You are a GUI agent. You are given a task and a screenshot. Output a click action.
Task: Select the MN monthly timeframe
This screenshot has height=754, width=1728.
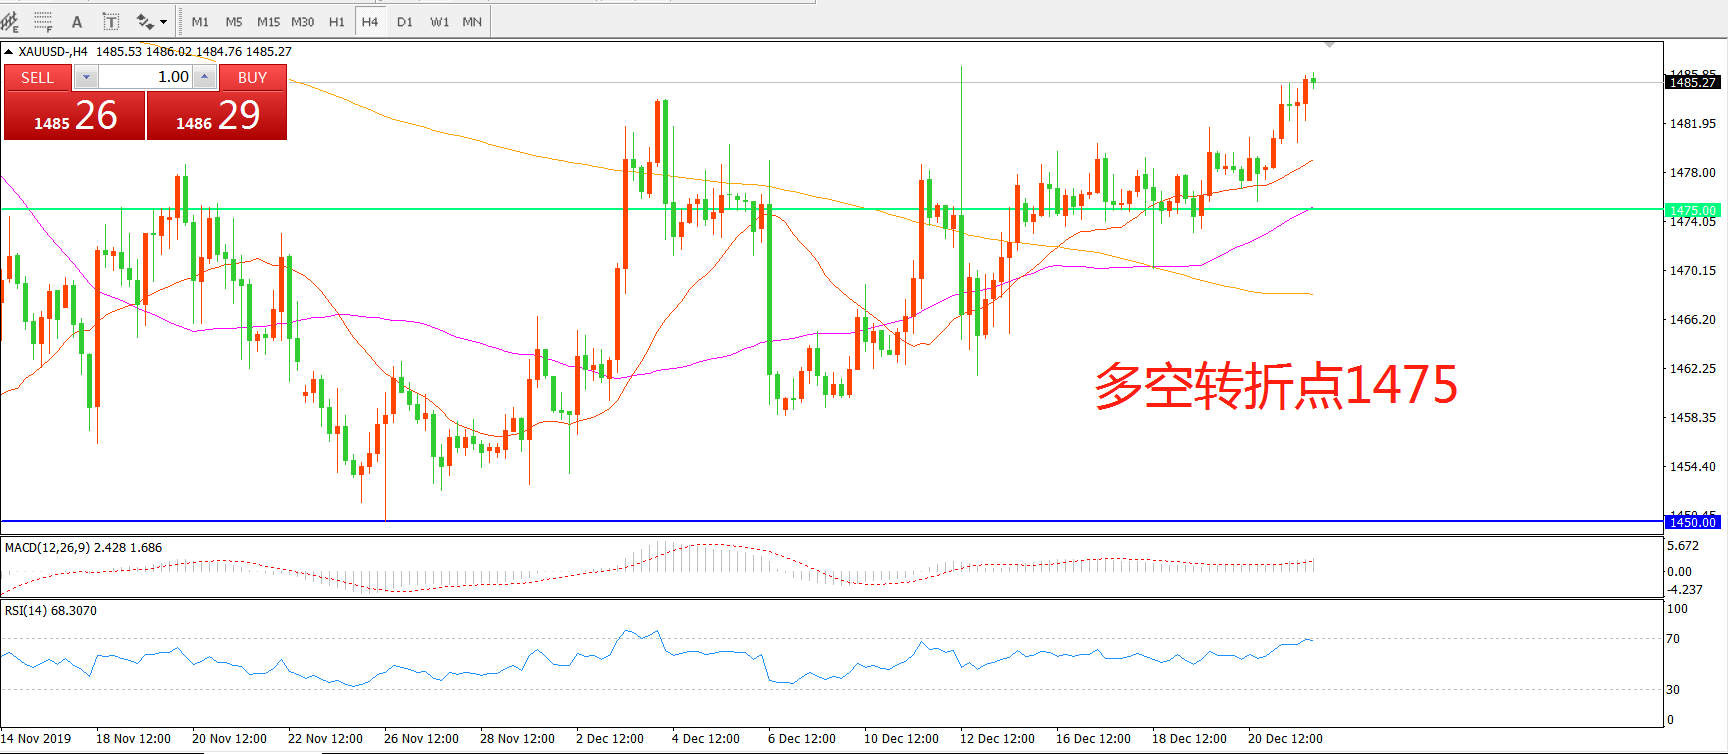[472, 21]
